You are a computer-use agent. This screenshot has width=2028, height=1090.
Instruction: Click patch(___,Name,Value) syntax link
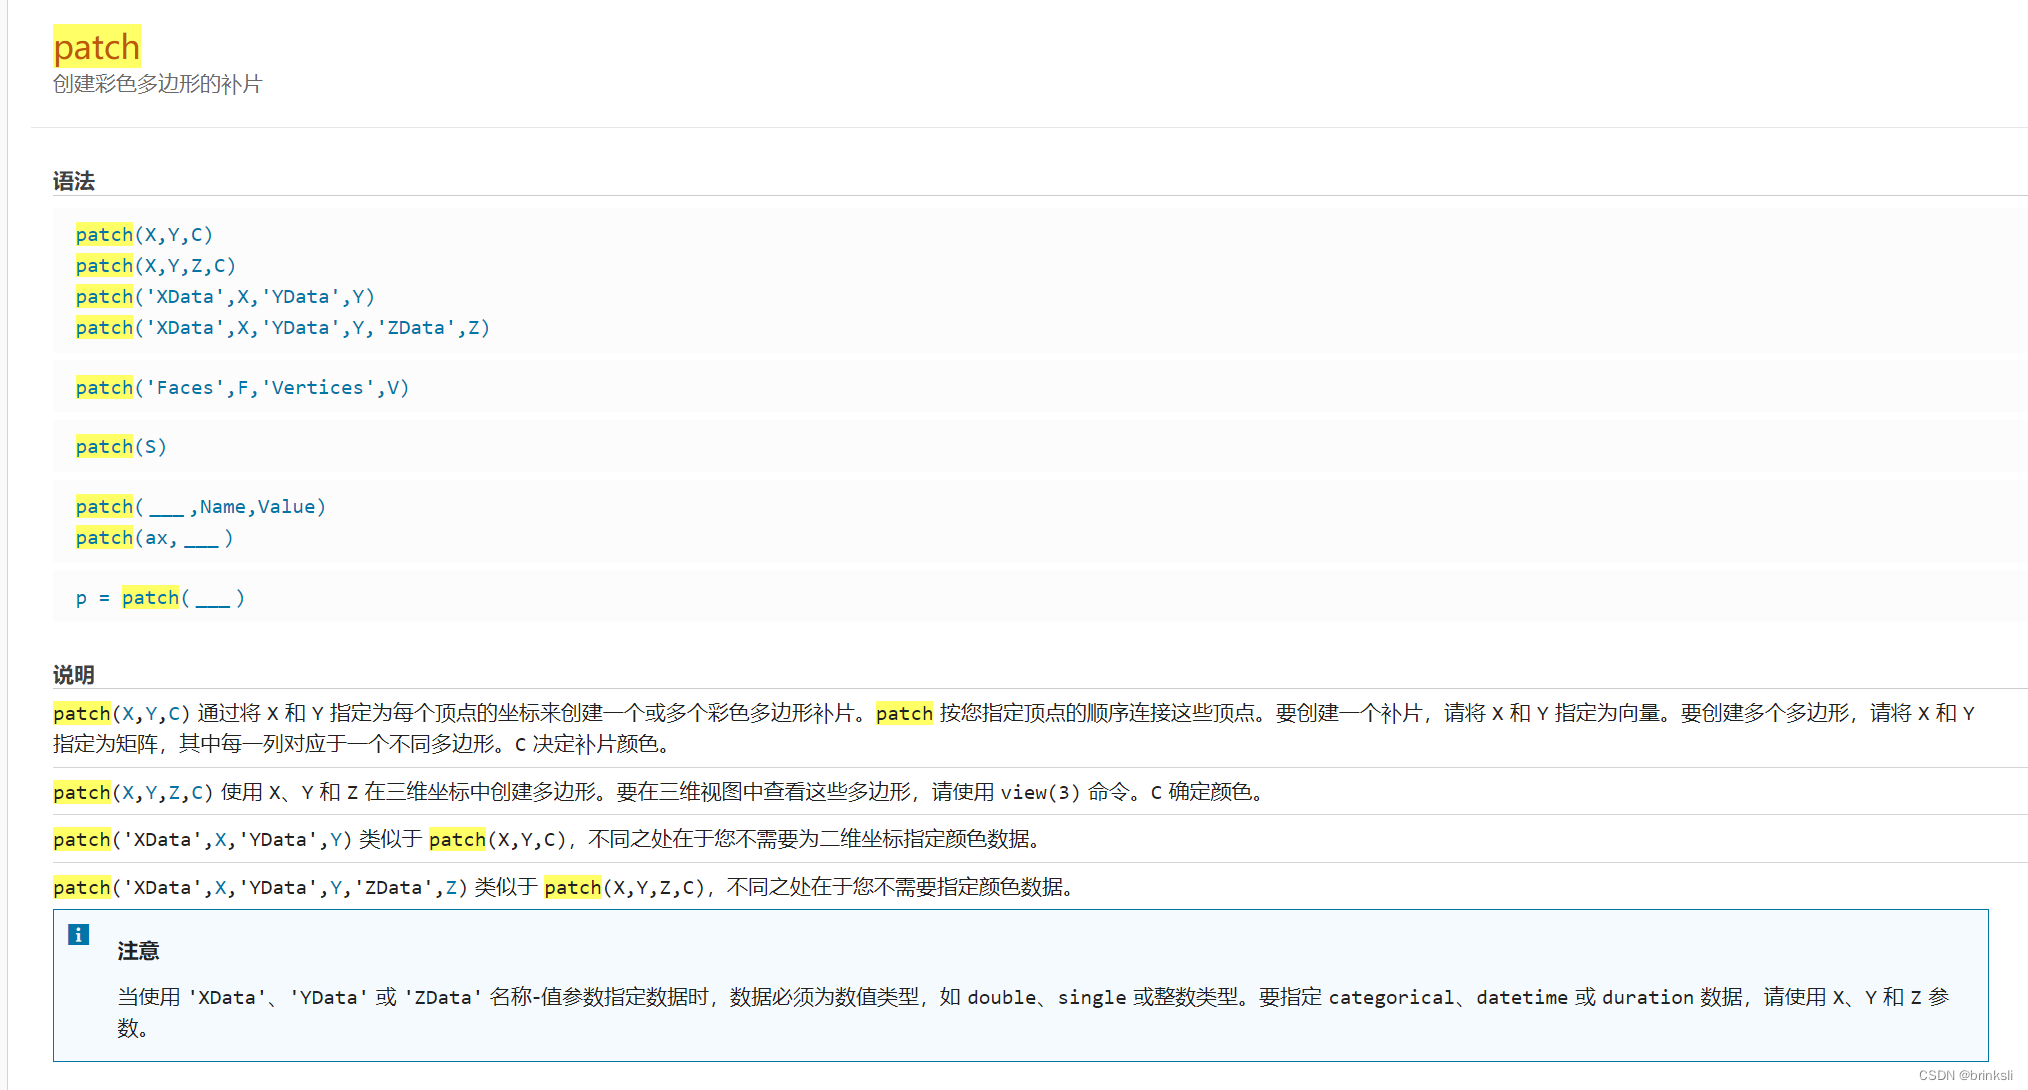point(200,507)
